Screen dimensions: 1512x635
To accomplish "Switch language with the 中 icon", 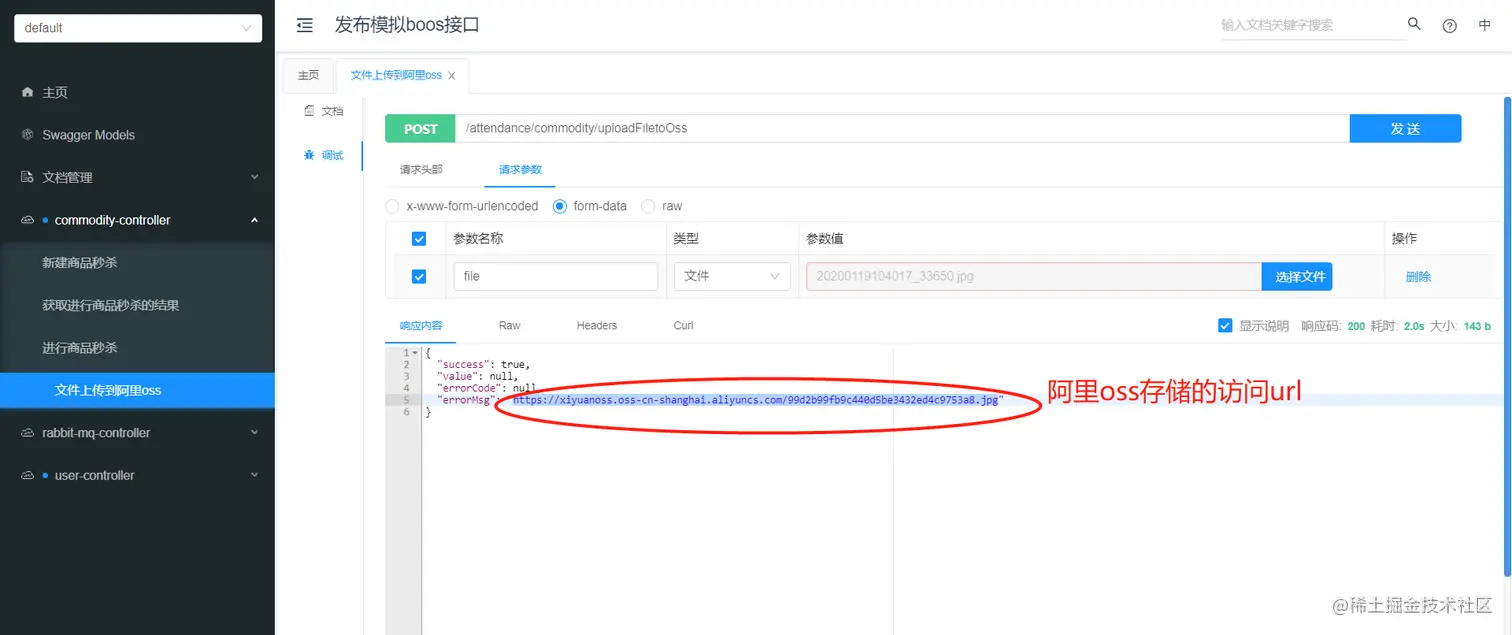I will (x=1484, y=25).
